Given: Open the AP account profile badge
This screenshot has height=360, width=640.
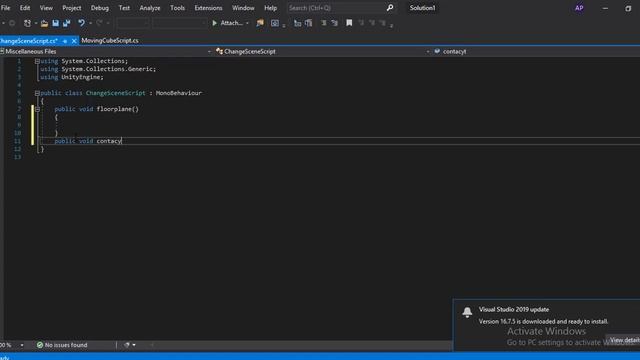Looking at the screenshot, I should pos(579,8).
